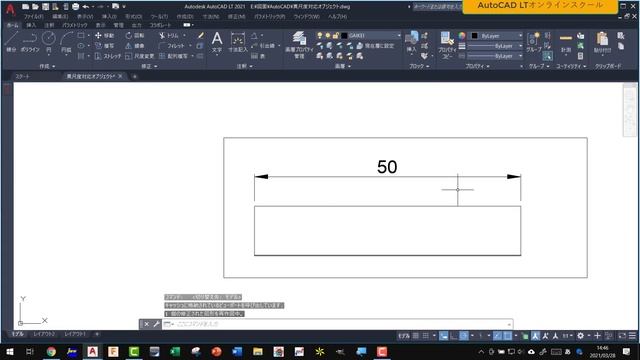Open the Edit (編集) menu

click(60, 17)
